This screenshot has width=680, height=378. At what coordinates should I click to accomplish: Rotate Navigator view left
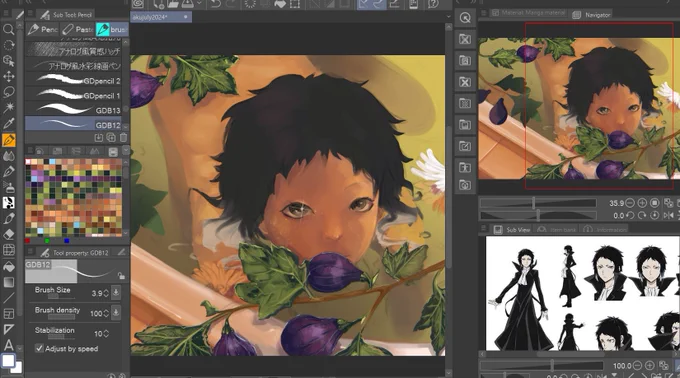[630, 215]
